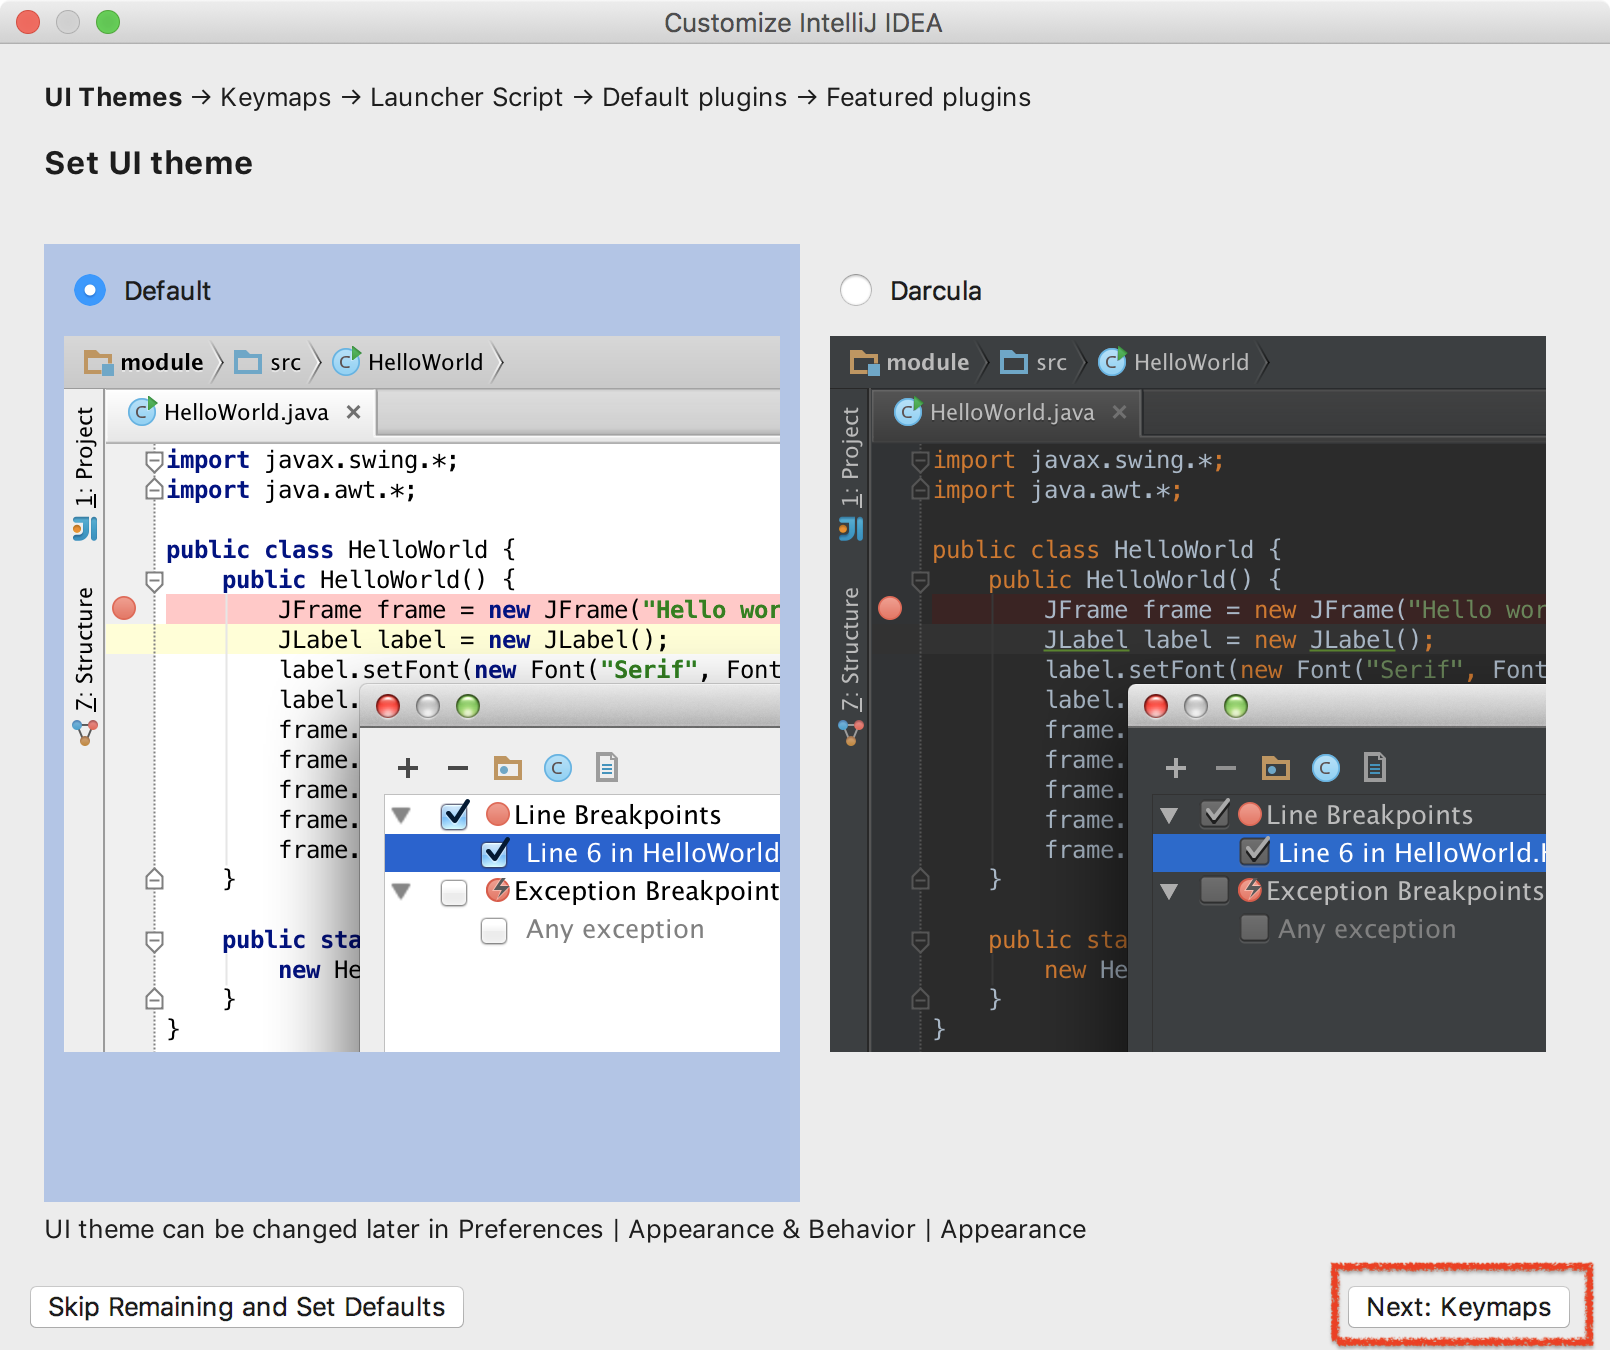
Task: Select the Default theme radio button
Action: 90,290
